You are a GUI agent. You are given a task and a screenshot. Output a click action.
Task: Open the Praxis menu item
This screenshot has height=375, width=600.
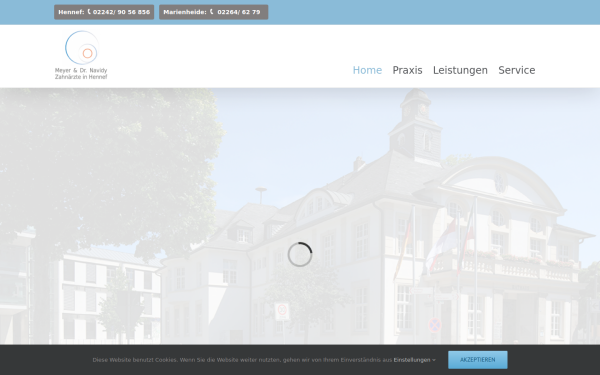[x=408, y=70]
